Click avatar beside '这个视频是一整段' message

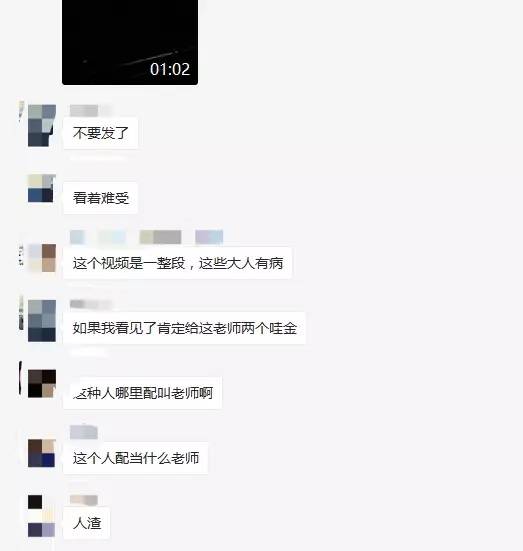pyautogui.click(x=42, y=258)
